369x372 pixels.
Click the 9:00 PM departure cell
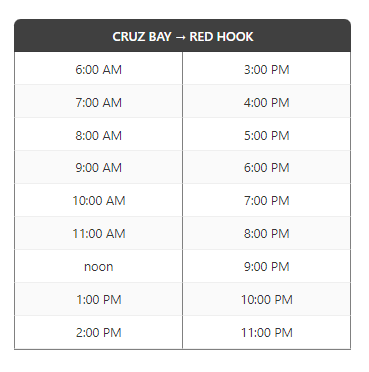tap(267, 266)
